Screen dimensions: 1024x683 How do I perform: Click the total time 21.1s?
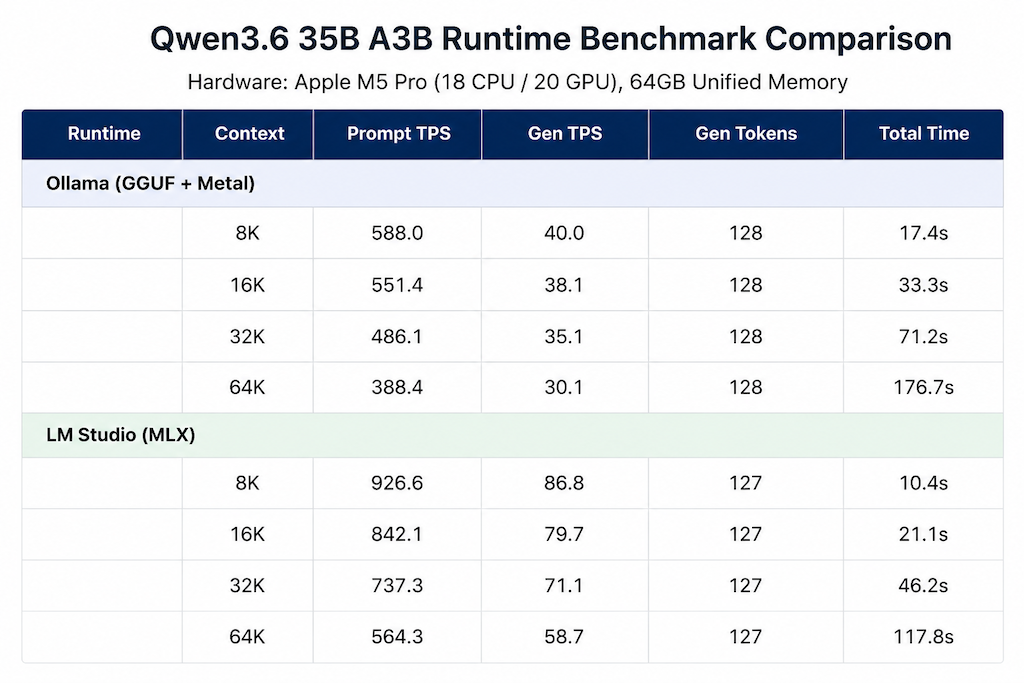[923, 534]
